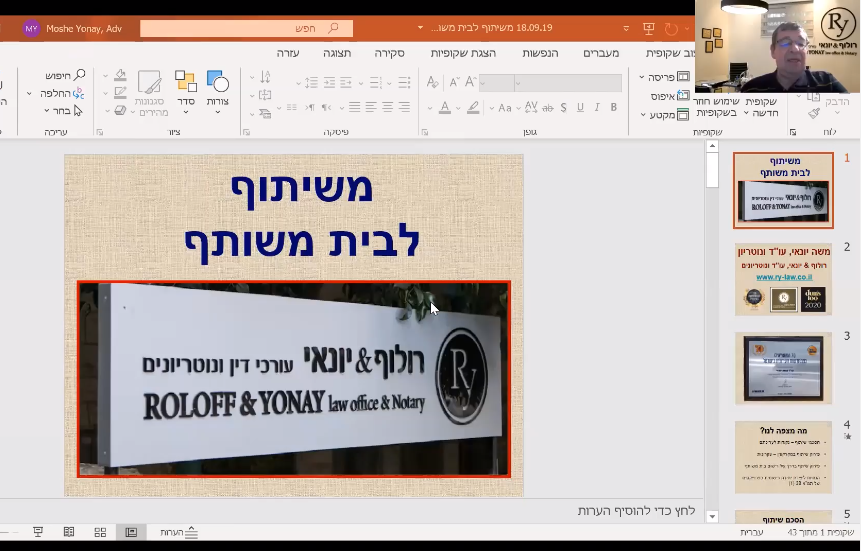The image size is (861, 551).
Task: Click the text highlight color marker
Action: [x=473, y=108]
